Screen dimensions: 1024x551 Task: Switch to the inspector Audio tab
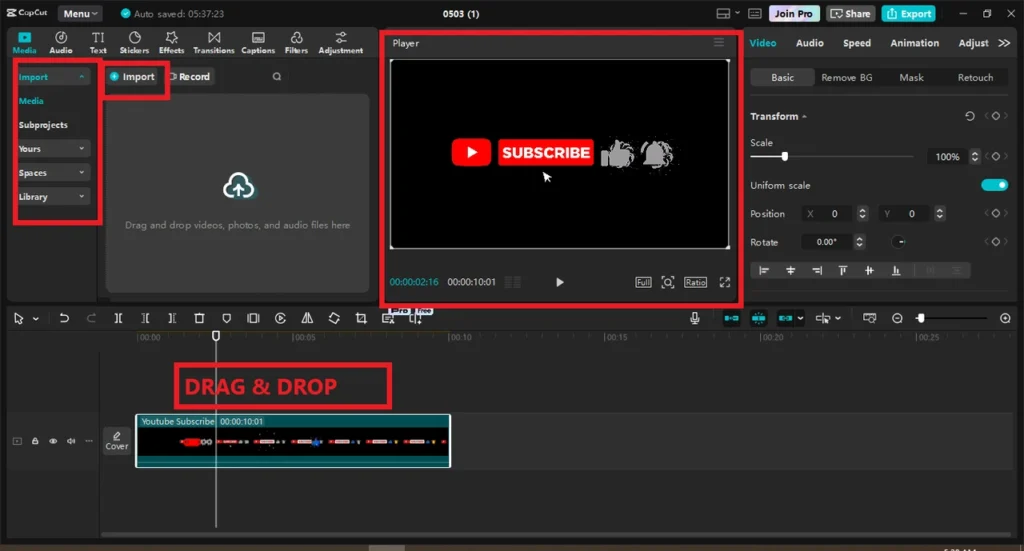tap(809, 43)
